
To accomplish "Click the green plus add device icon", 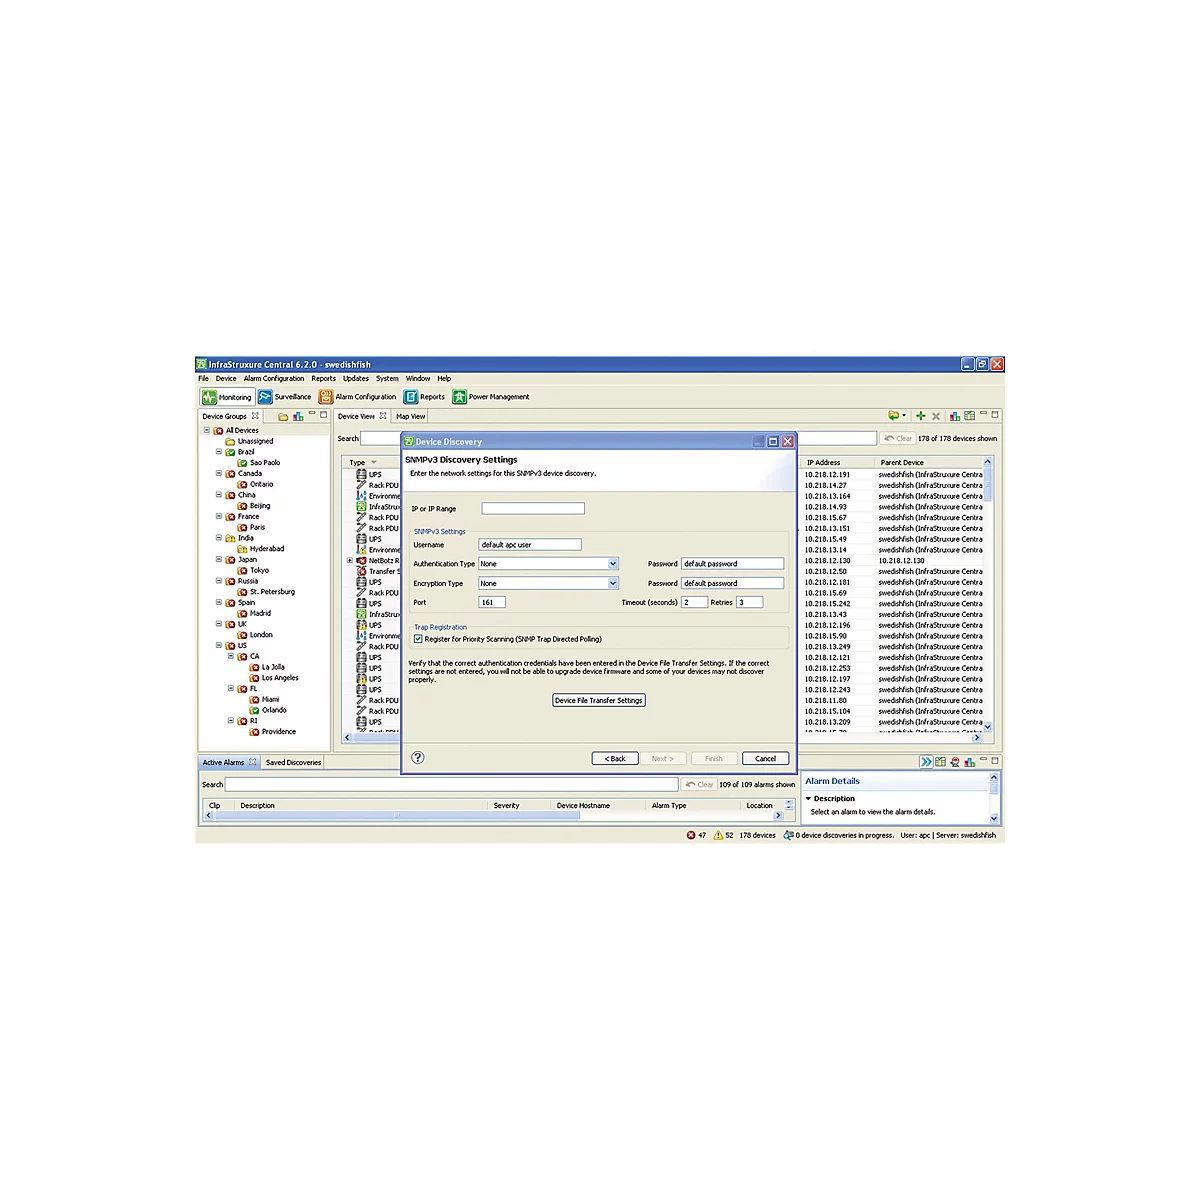I will point(921,416).
